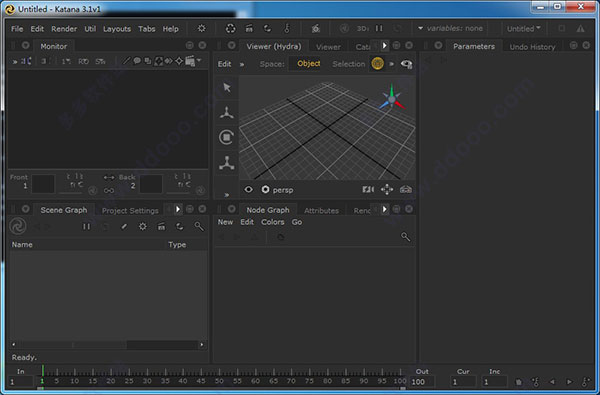Show more Viewer tabs with the arrow button

(384, 46)
